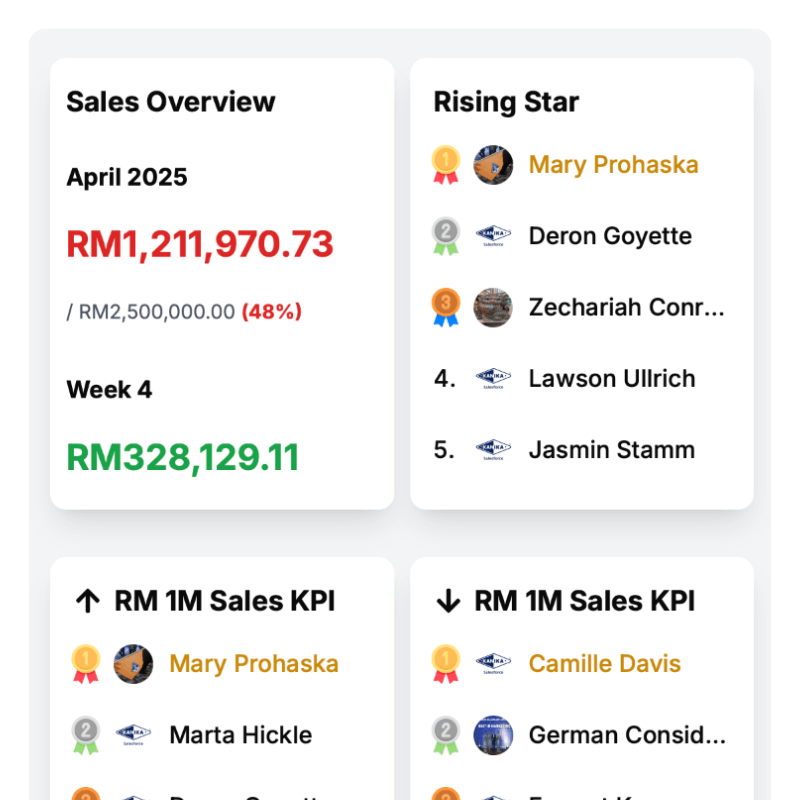
Task: Click Jasmin Stamm's company logo avatar
Action: (x=493, y=450)
